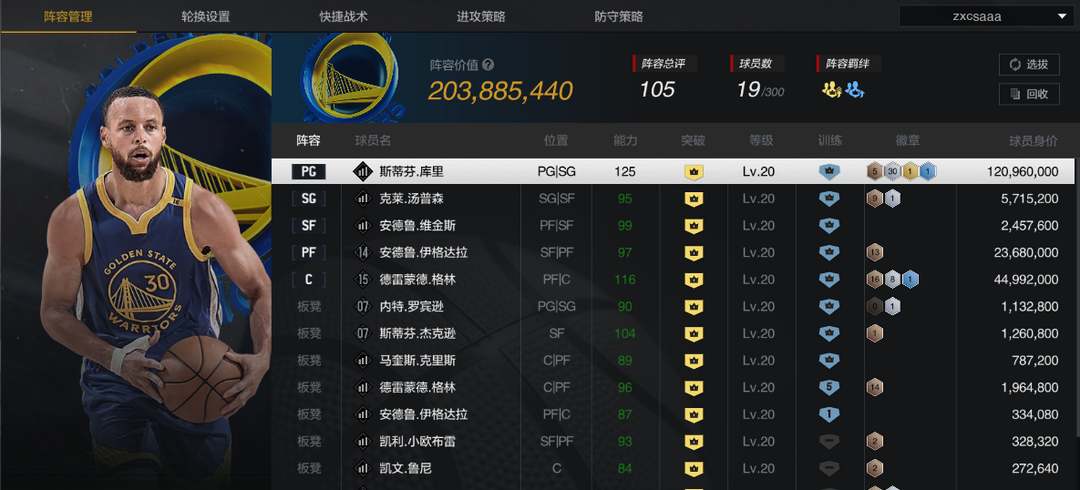This screenshot has height=490, width=1080.
Task: Click the 选拔 button
Action: pyautogui.click(x=1029, y=64)
